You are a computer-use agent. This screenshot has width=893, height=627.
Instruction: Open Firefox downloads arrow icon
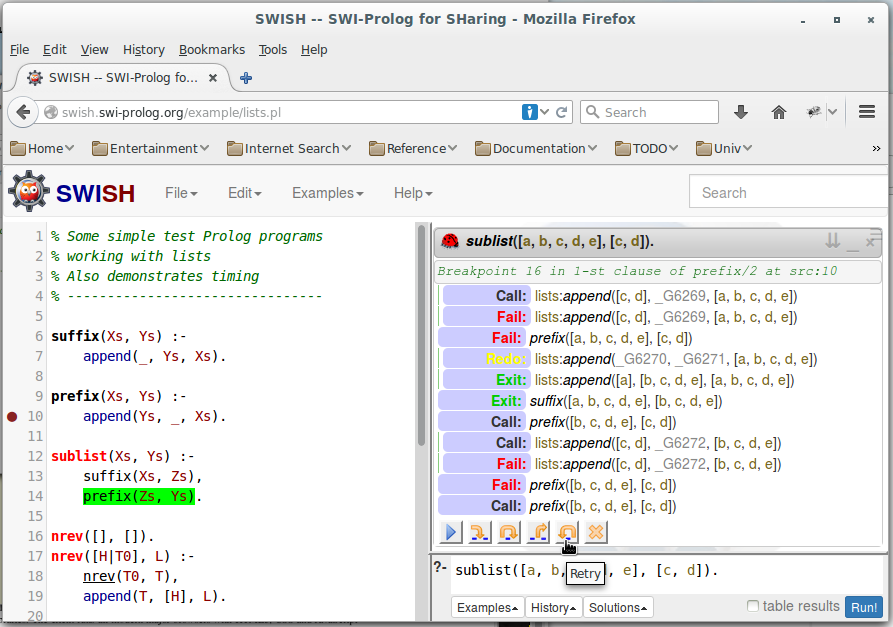point(741,112)
